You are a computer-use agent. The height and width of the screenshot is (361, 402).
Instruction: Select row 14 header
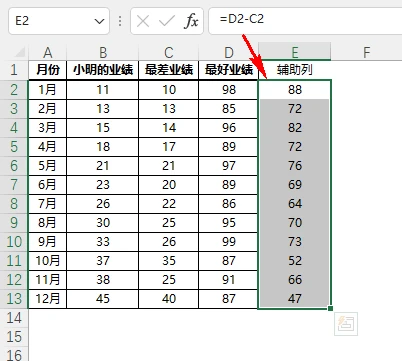click(14, 318)
